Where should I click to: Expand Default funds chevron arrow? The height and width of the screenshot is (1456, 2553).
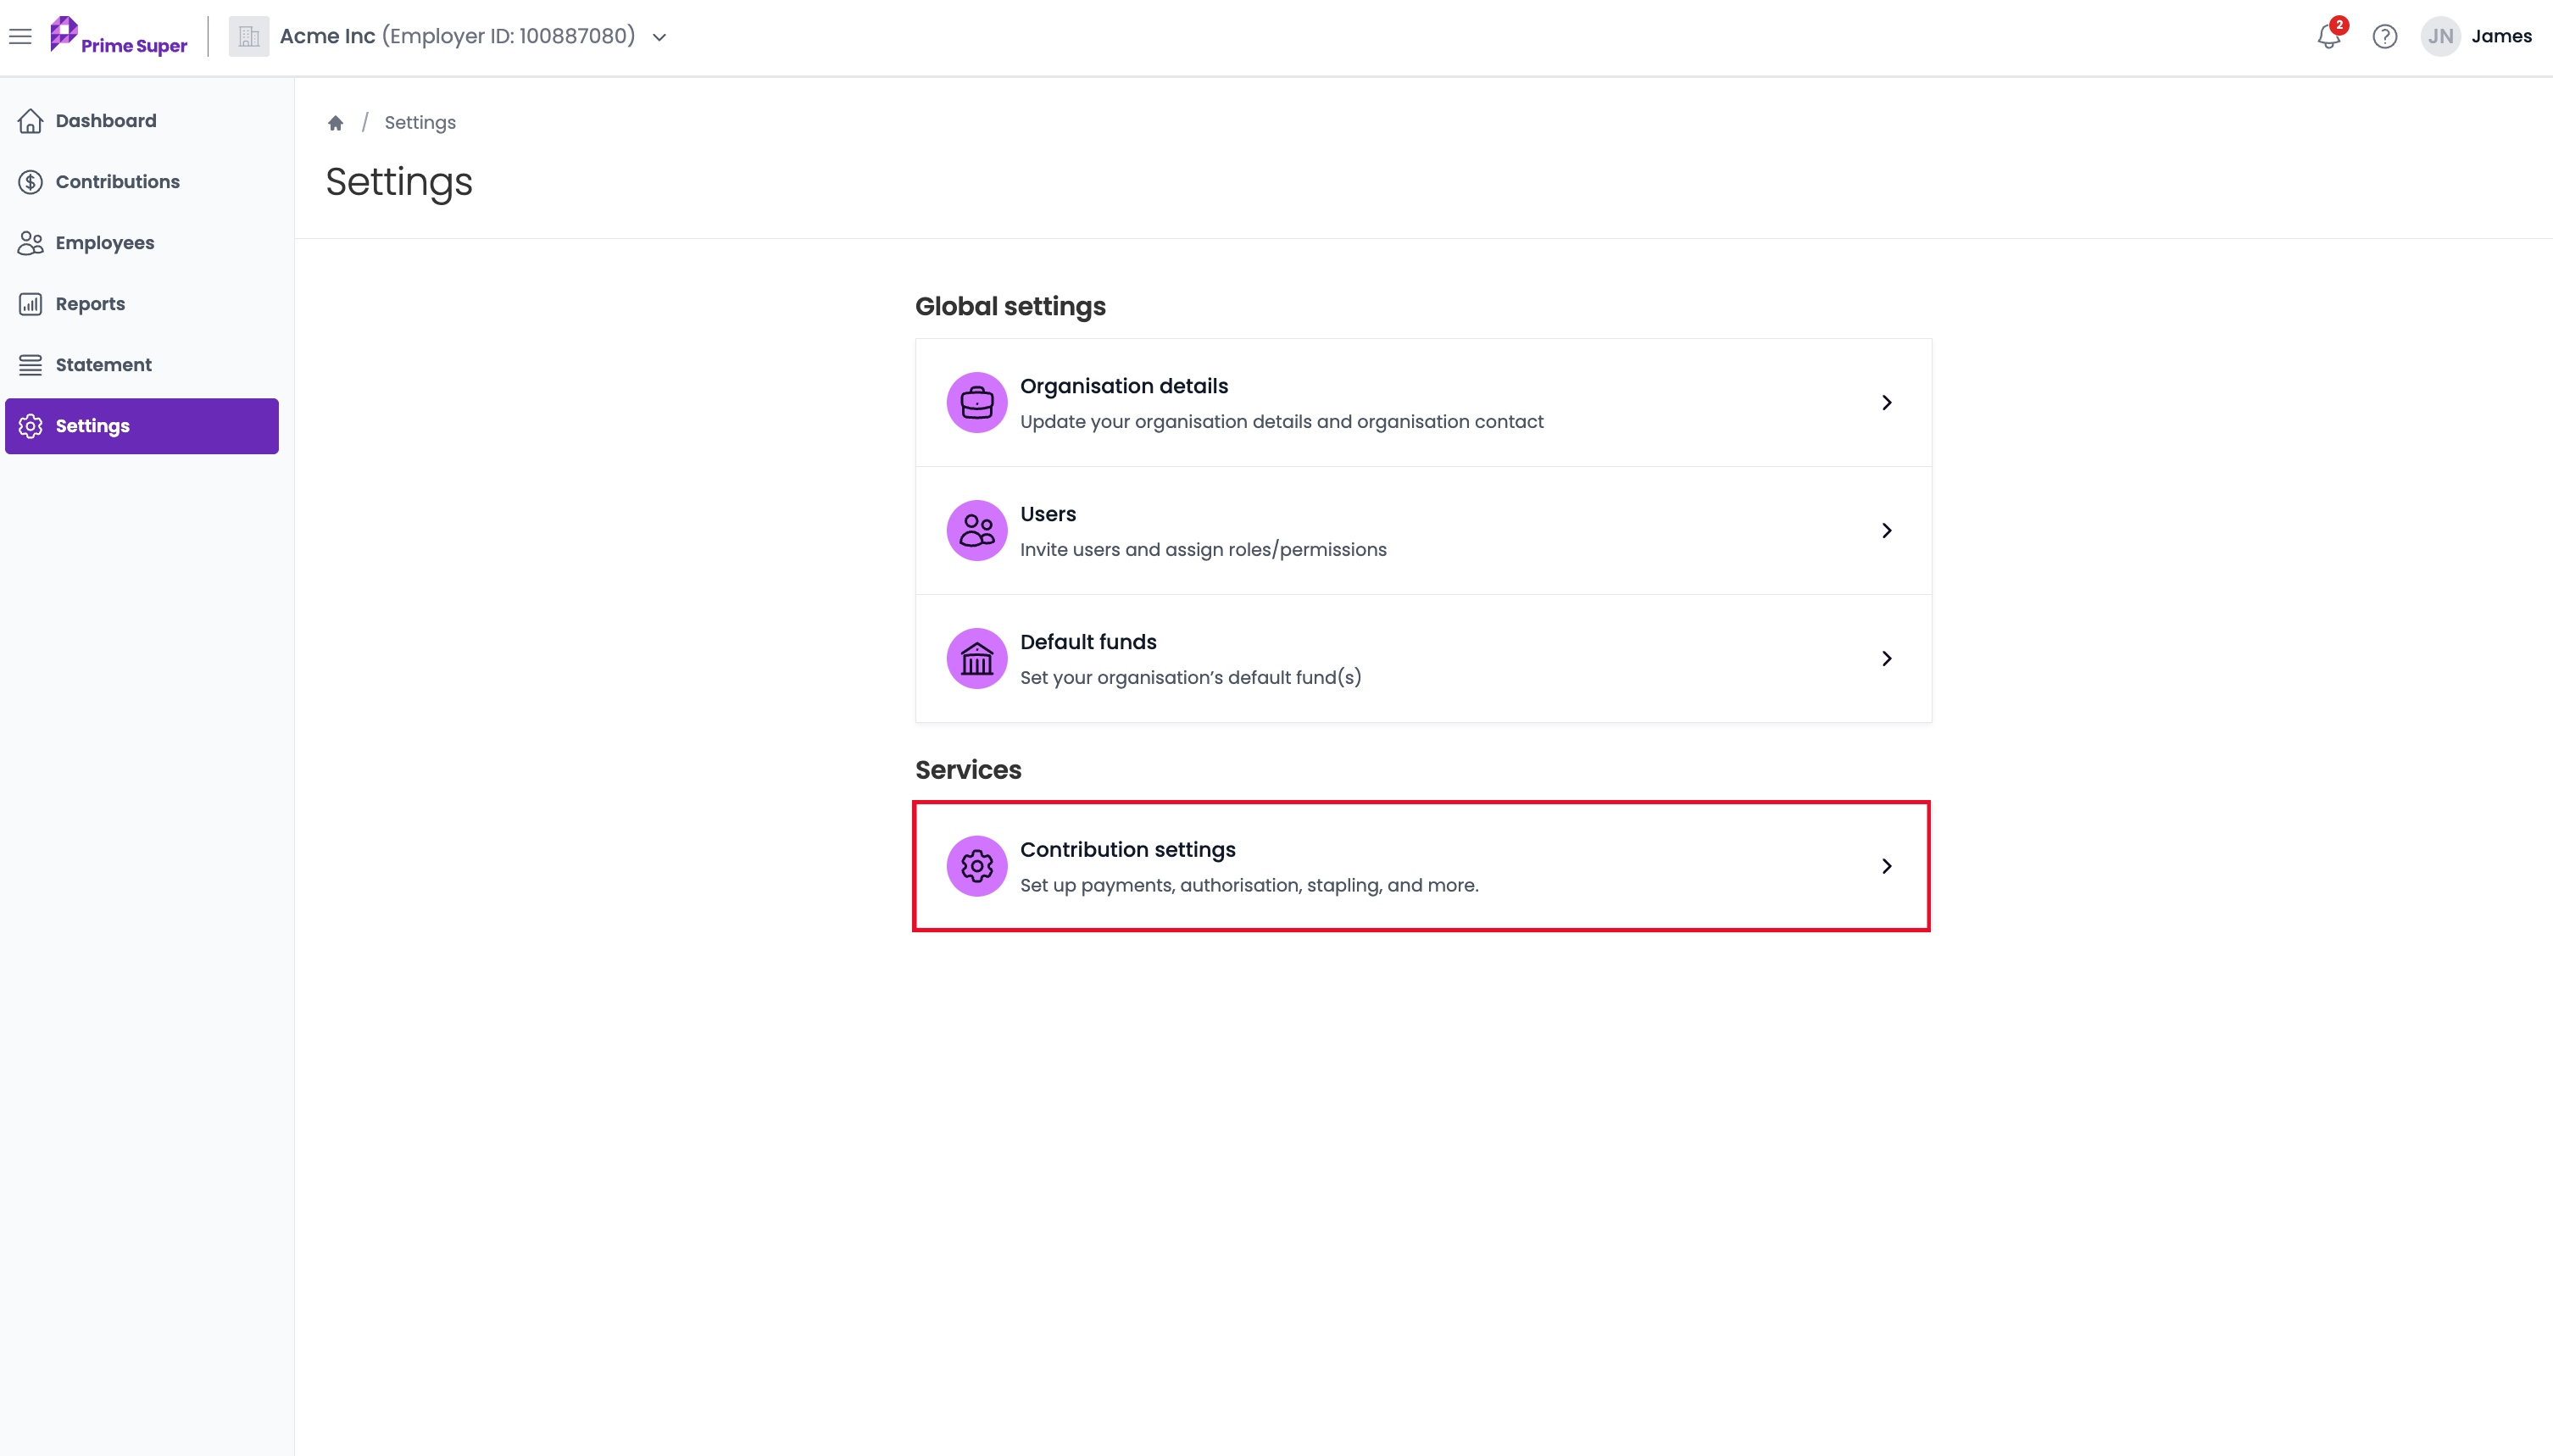tap(1886, 658)
